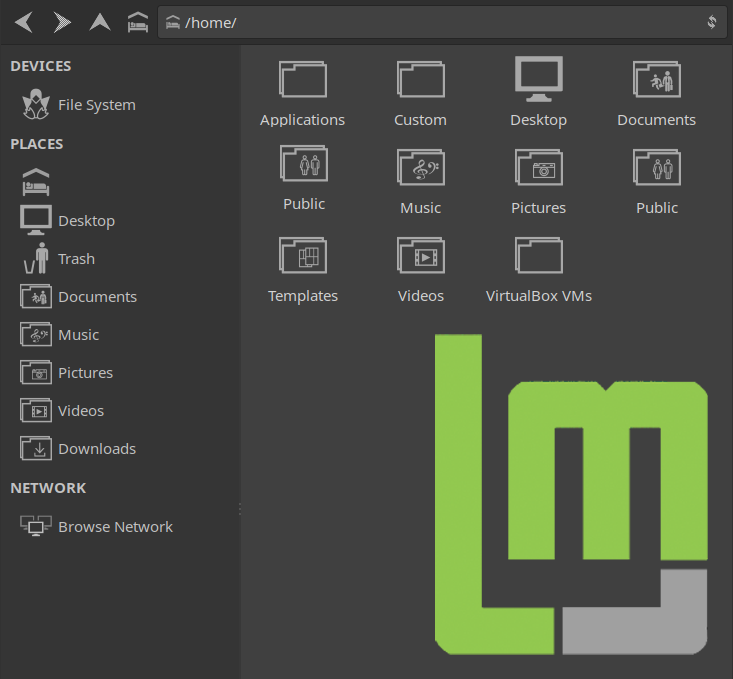Click the reload icon in the location bar
Viewport: 733px width, 679px height.
point(711,22)
